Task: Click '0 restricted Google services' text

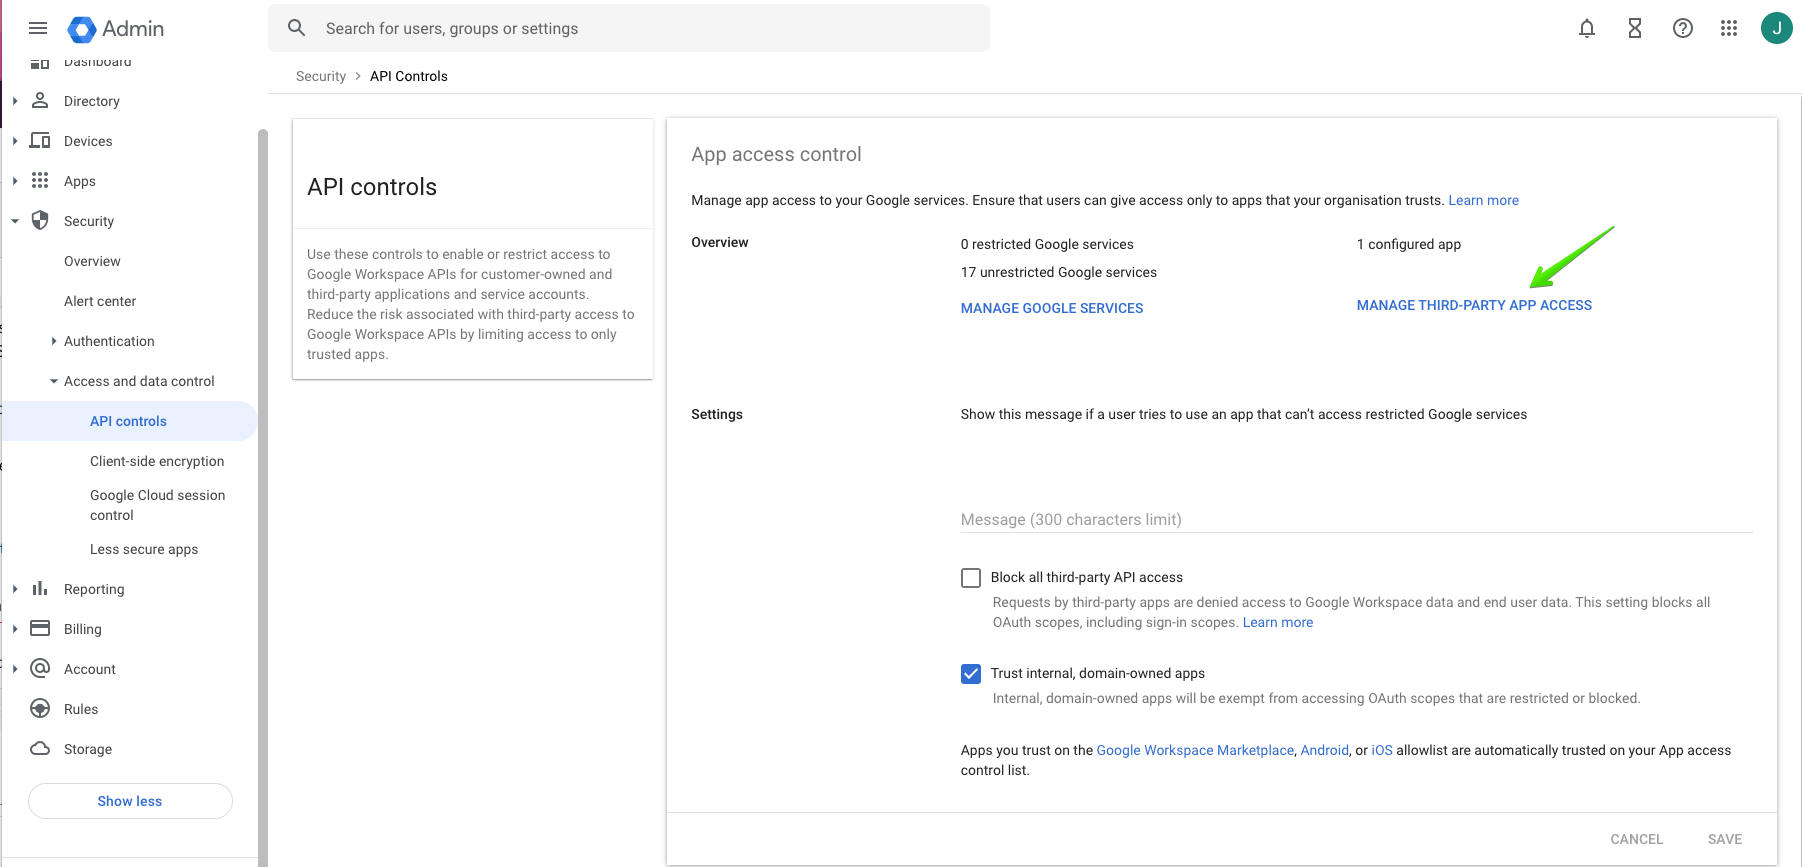Action: click(x=1047, y=244)
